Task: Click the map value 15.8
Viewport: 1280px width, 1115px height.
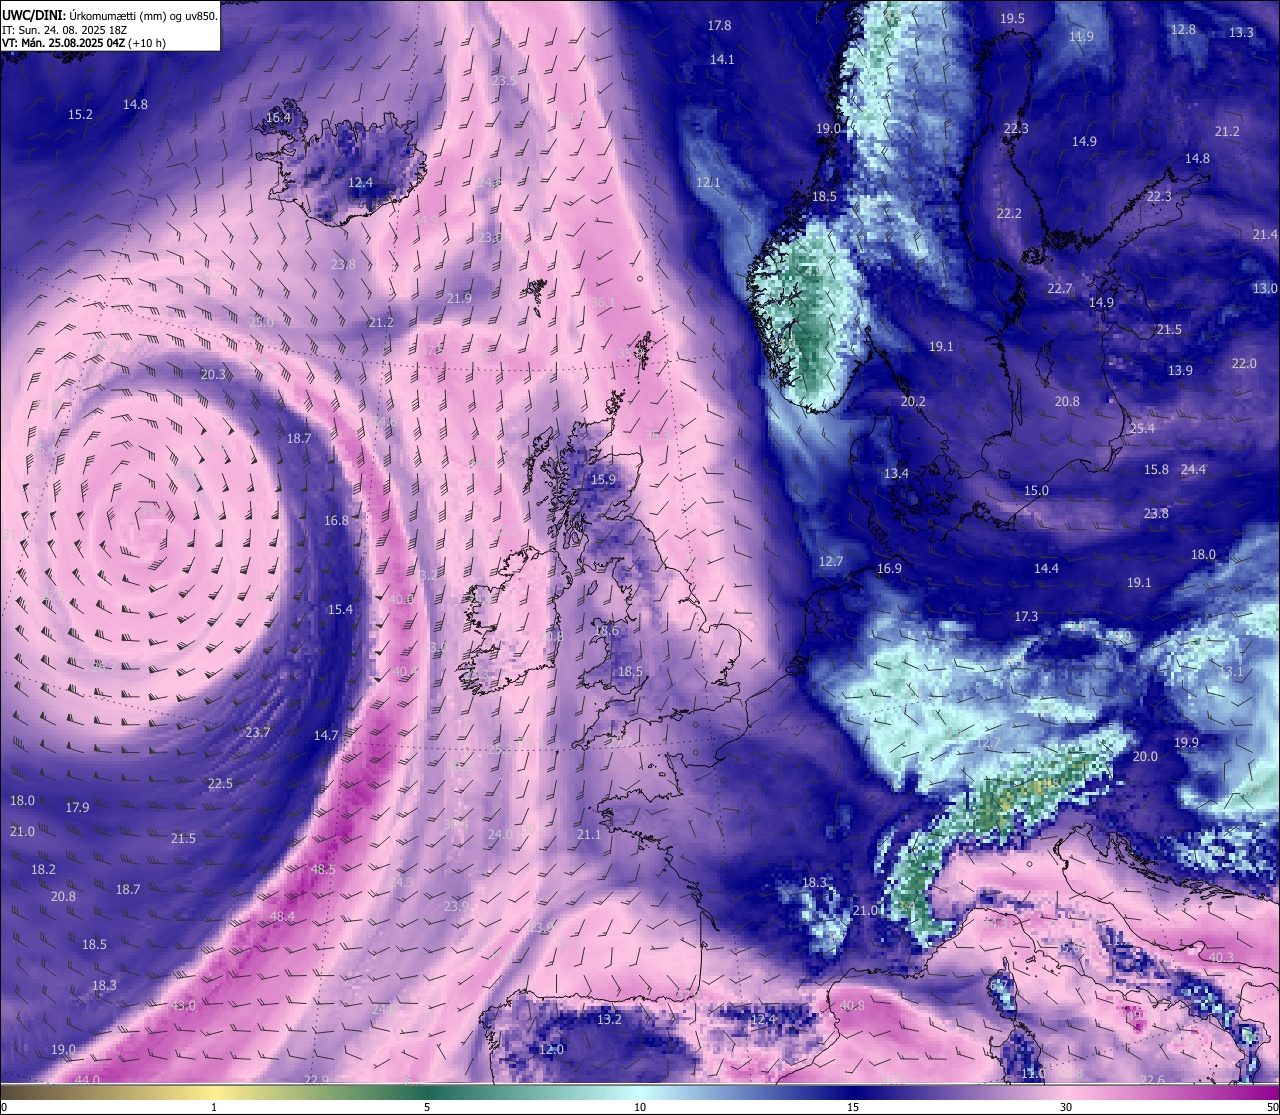Action: (x=1156, y=470)
